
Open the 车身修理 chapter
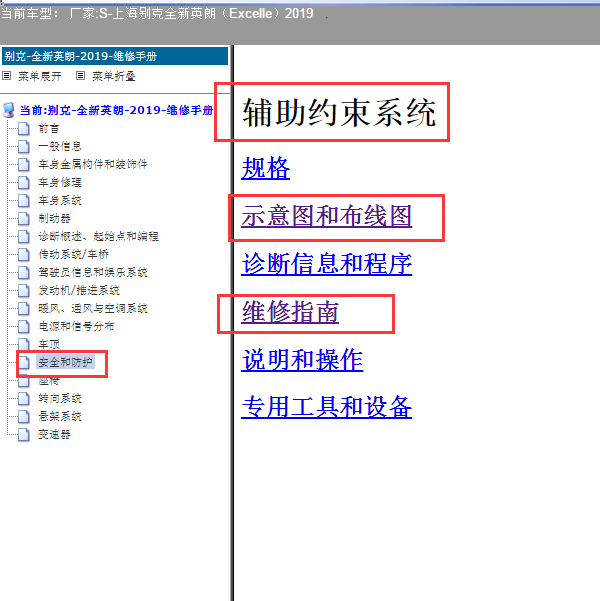coord(60,182)
